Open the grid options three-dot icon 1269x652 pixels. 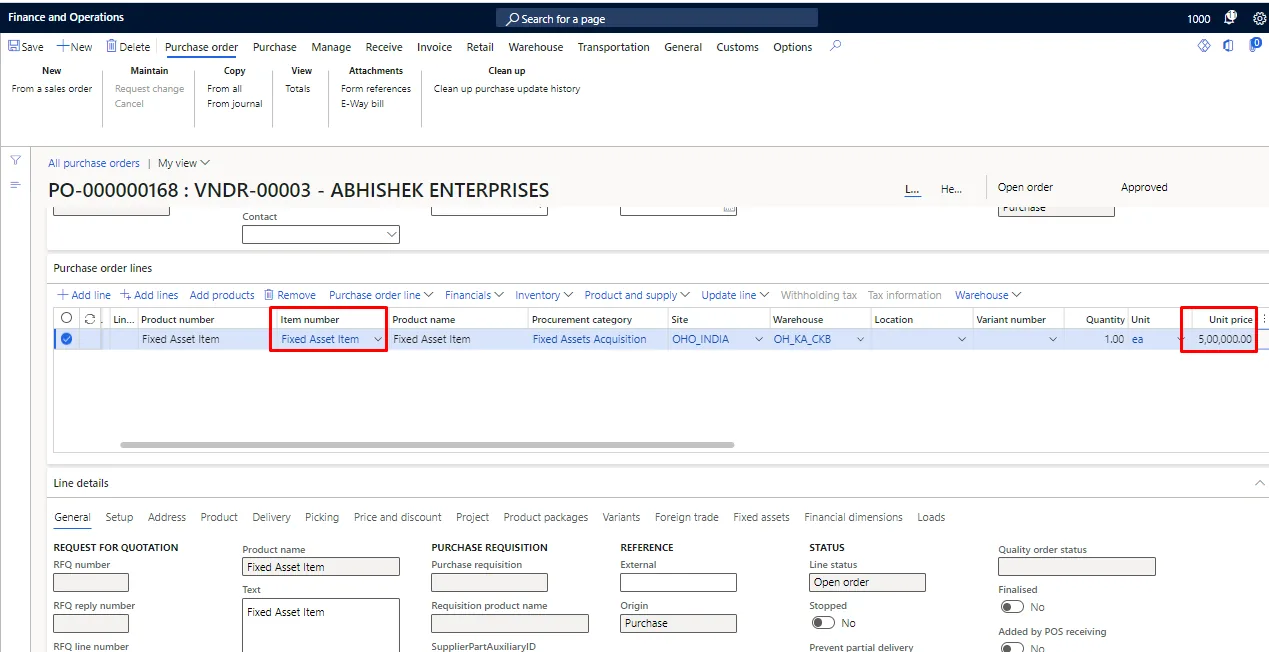click(x=1264, y=319)
